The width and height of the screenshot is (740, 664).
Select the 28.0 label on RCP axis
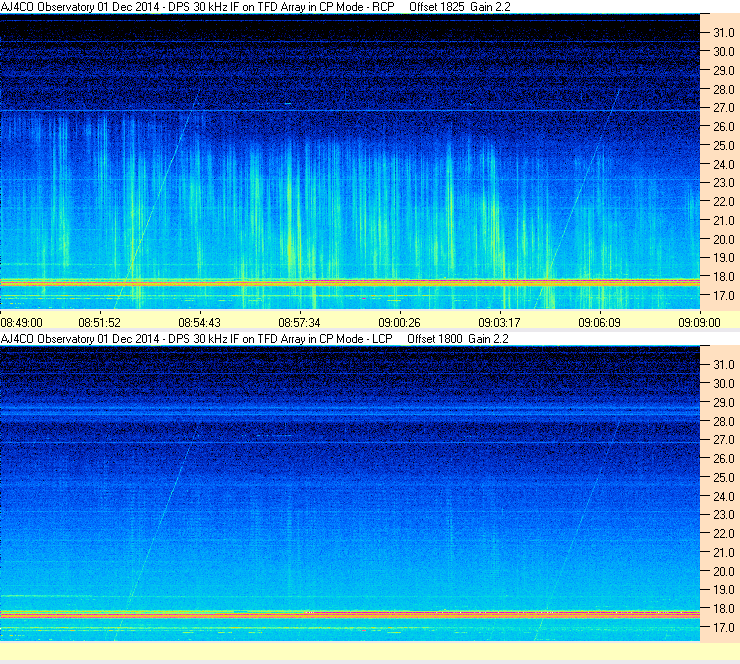(724, 90)
